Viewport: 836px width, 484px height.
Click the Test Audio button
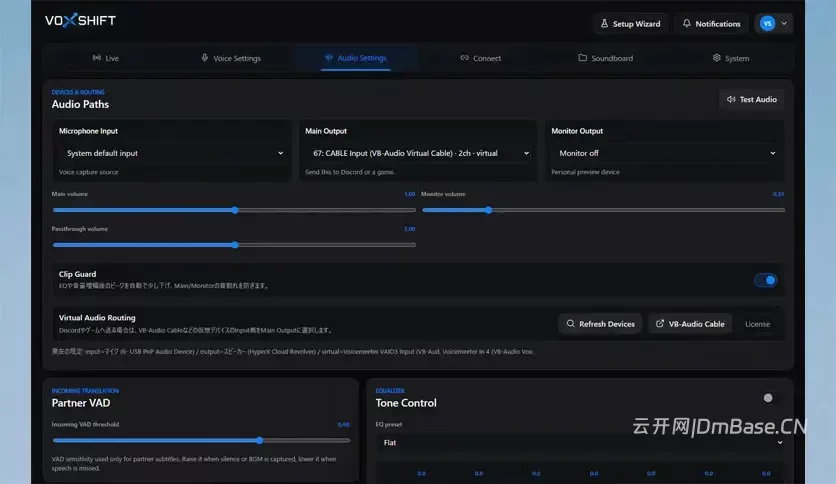[752, 99]
